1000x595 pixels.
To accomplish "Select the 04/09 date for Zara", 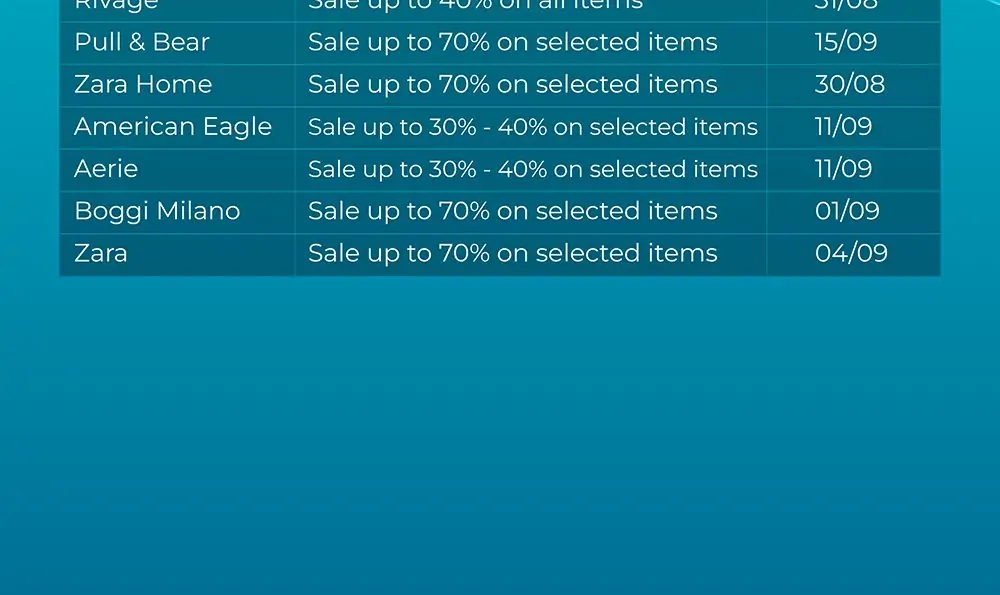I will (x=851, y=253).
